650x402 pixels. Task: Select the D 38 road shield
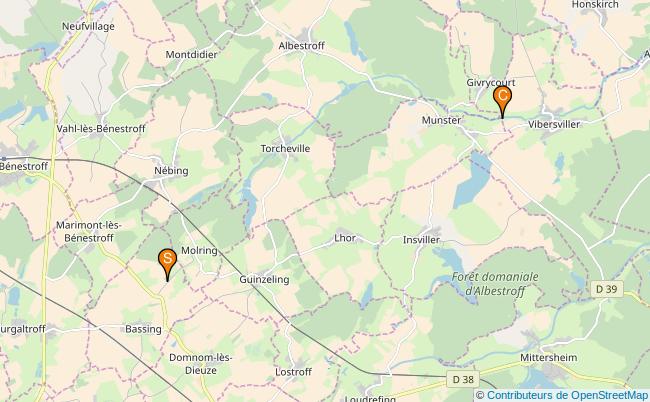[463, 379]
